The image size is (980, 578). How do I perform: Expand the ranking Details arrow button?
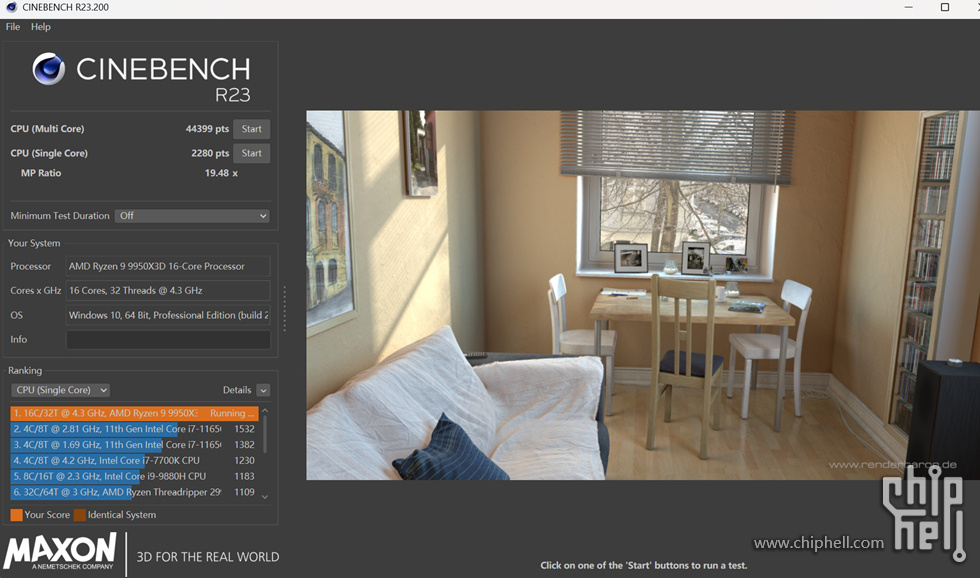tap(263, 391)
